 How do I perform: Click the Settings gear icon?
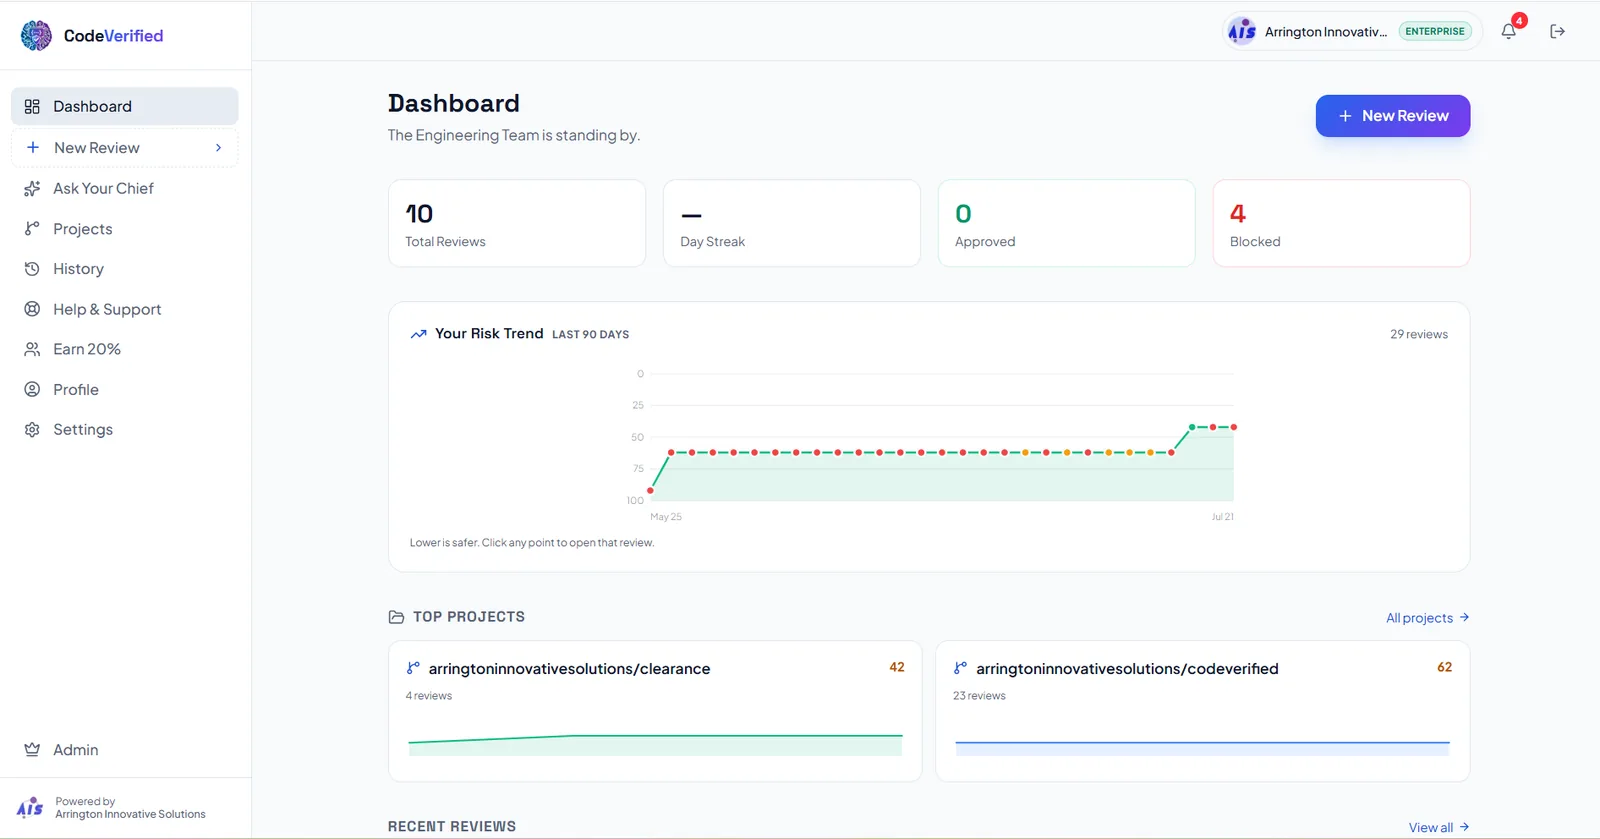pos(32,429)
